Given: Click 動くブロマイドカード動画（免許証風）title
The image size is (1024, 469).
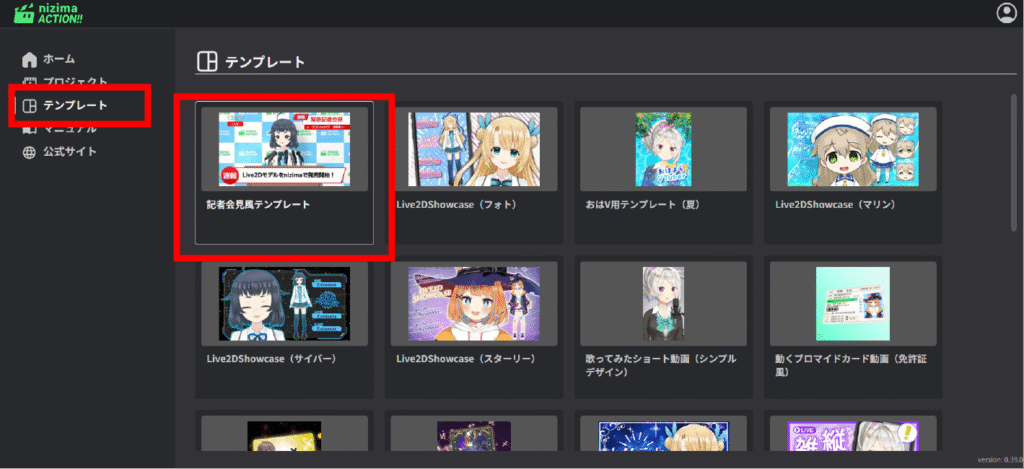Looking at the screenshot, I should (850, 366).
